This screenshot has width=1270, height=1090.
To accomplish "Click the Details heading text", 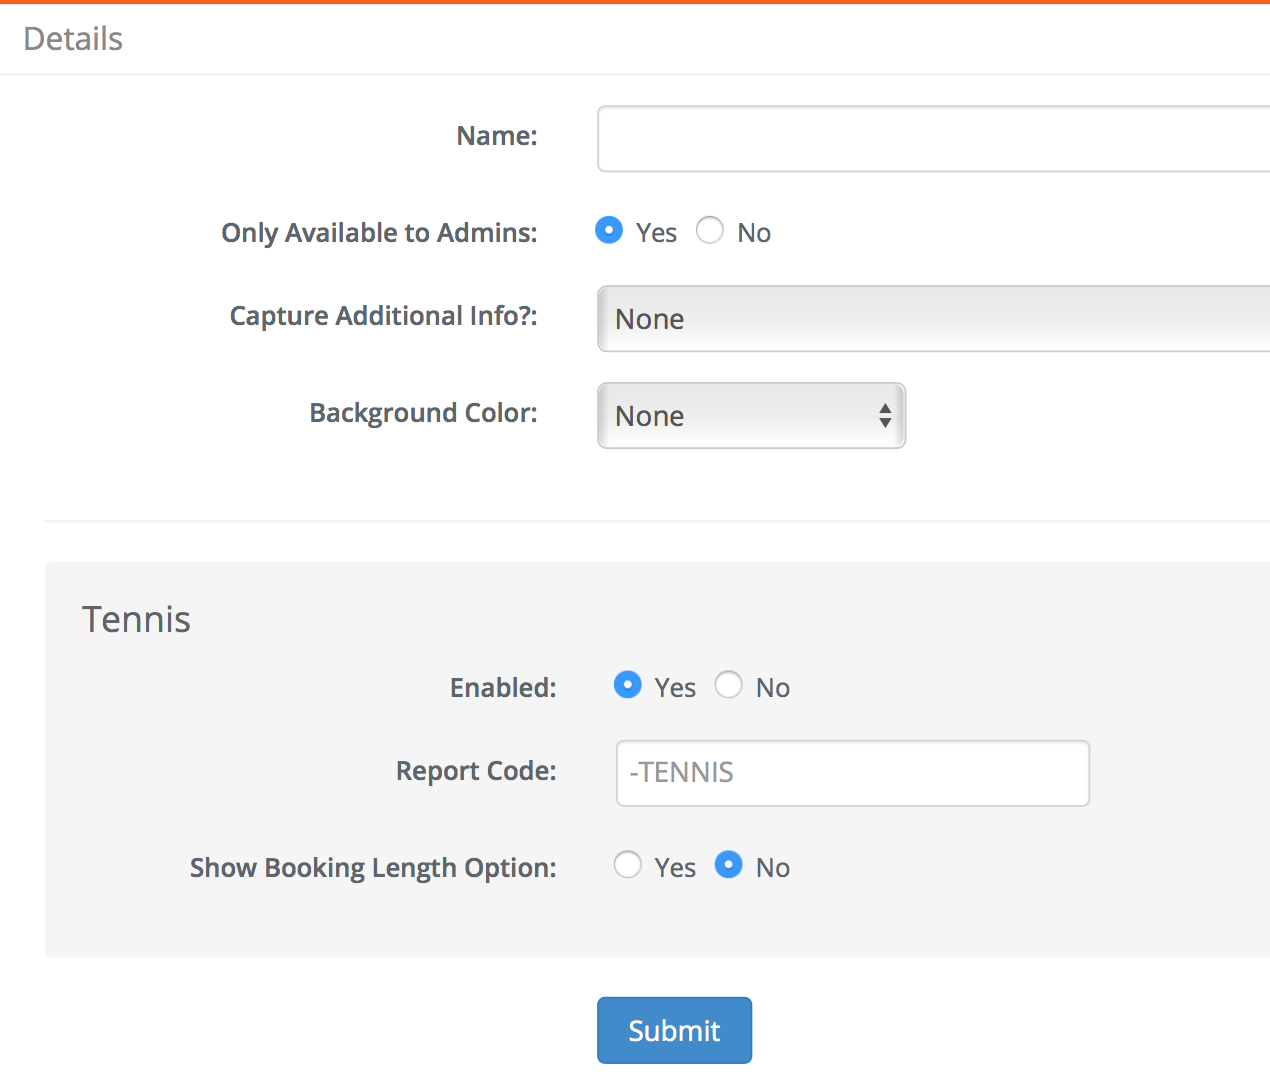I will click(x=73, y=39).
